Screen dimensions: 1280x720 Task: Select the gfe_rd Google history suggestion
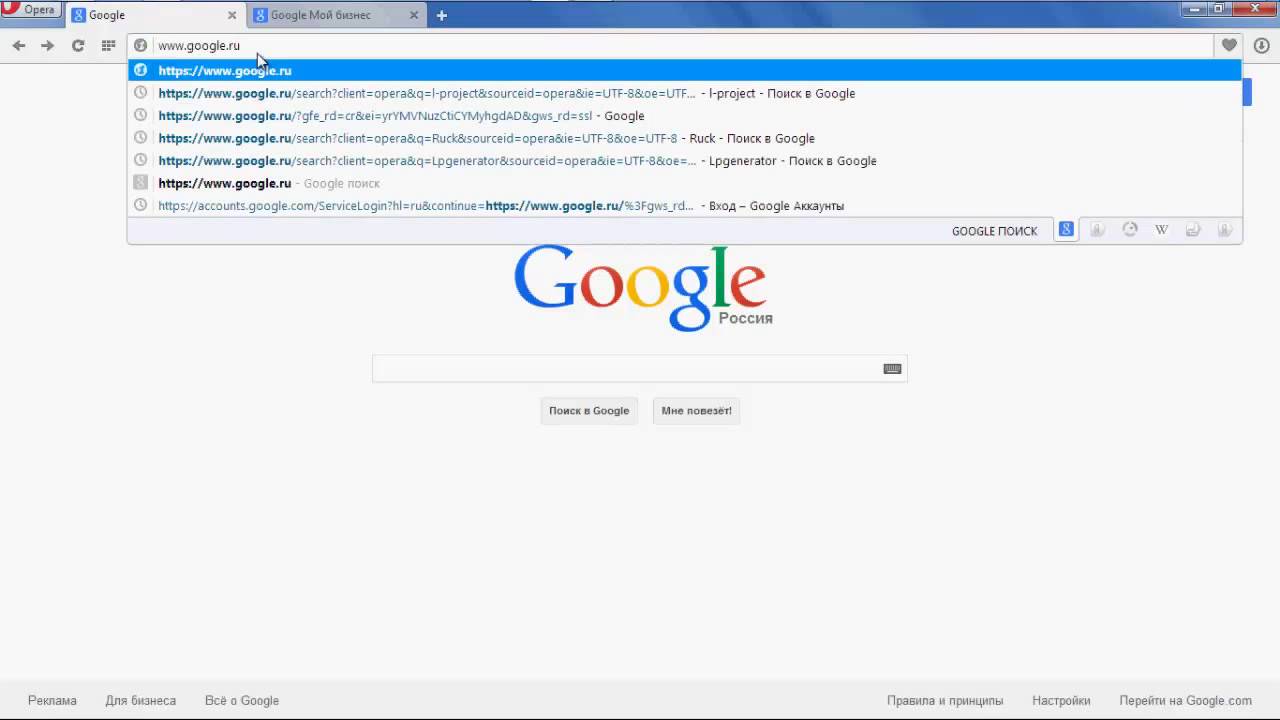click(x=685, y=115)
